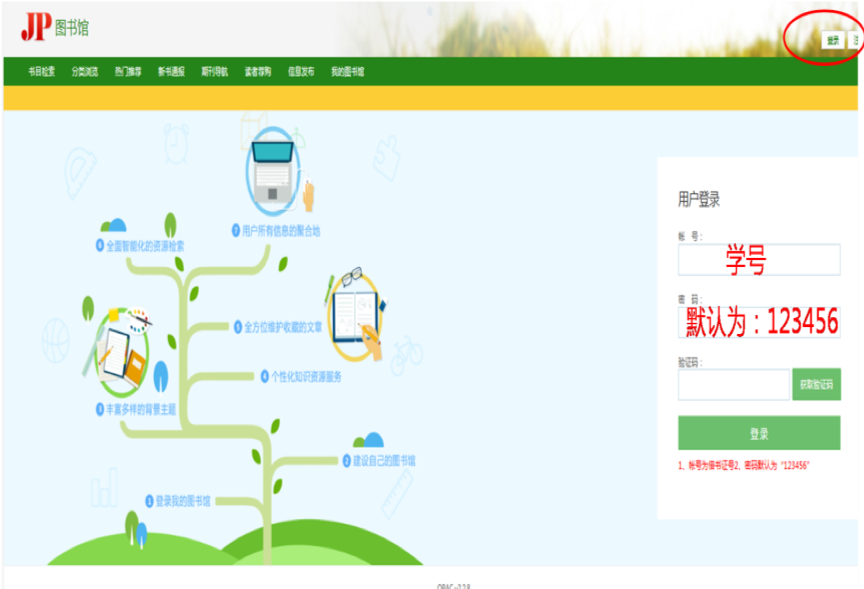The width and height of the screenshot is (864, 589).
Task: Click the 登录我的图书馆 label
Action: [x=178, y=501]
